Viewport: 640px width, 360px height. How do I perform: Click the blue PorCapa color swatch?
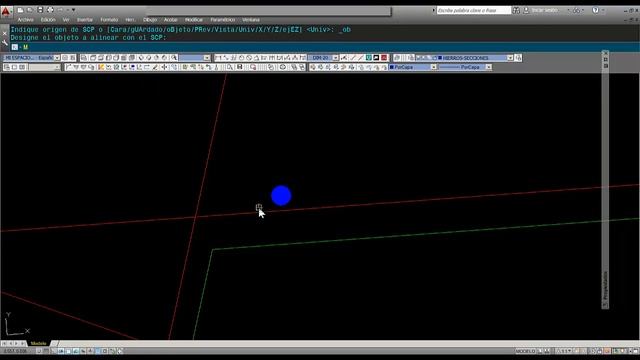click(x=392, y=67)
